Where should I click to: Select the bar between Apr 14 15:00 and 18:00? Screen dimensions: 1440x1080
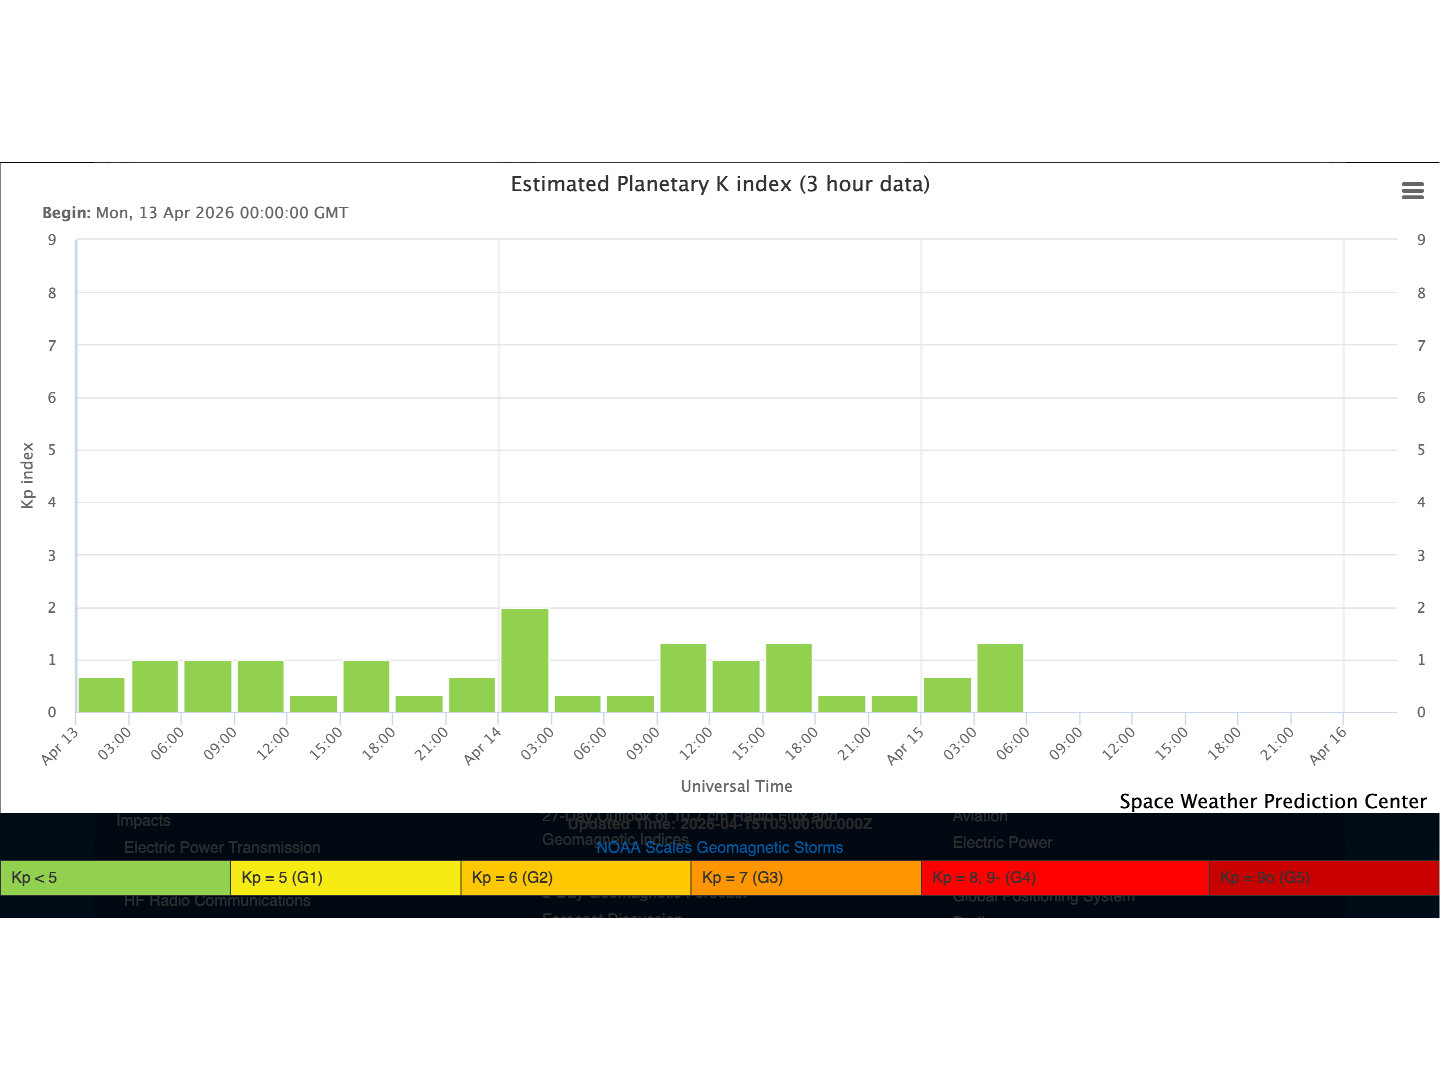point(788,678)
